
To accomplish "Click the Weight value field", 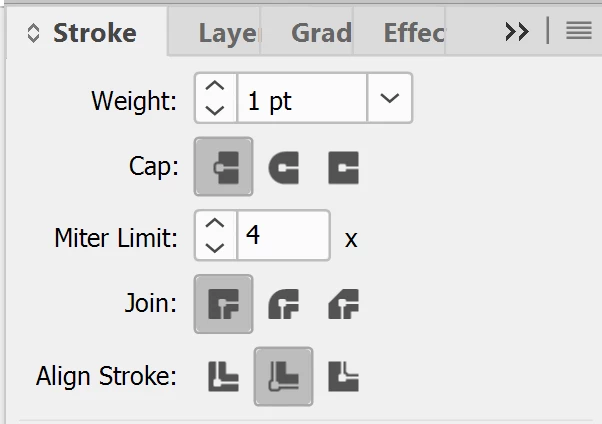I will pos(303,99).
